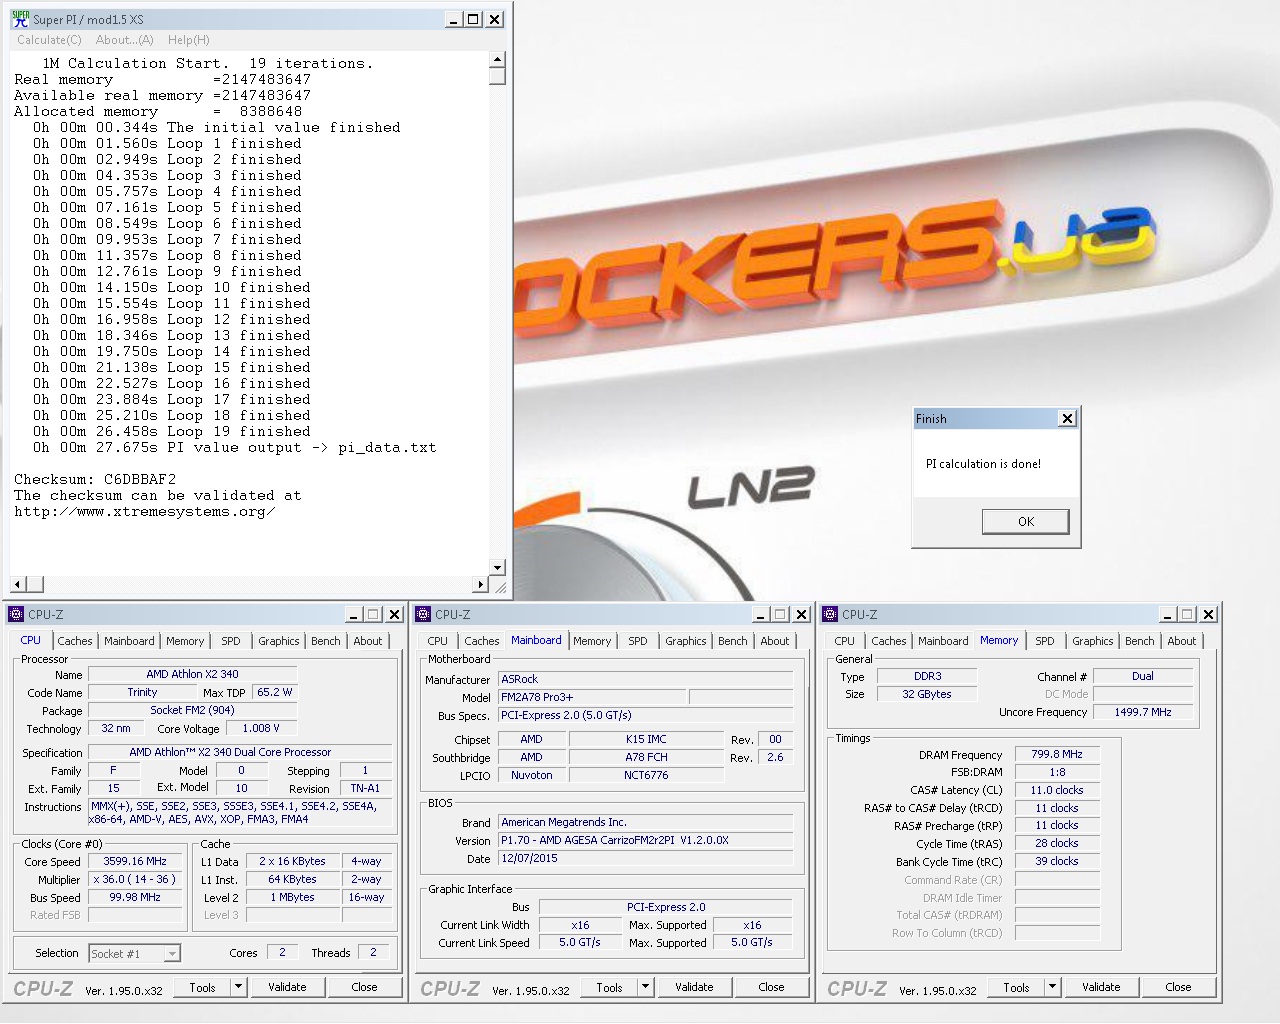Minimize the middle CPU-Z Mainboard window

click(x=760, y=614)
